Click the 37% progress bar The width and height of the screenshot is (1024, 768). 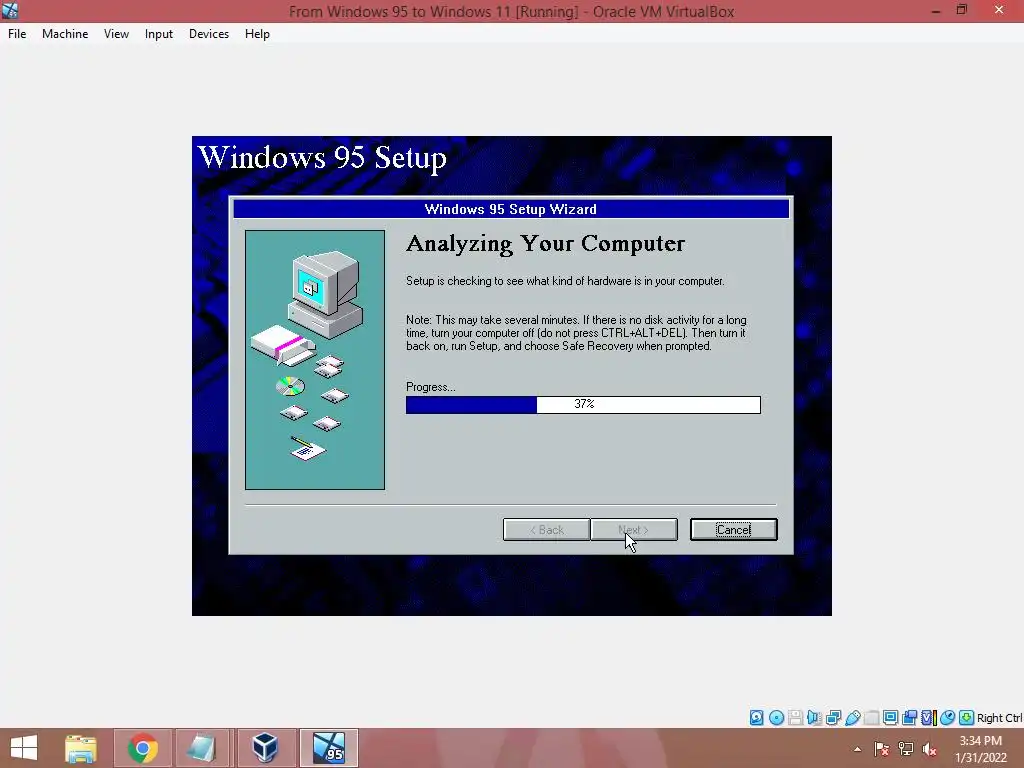point(583,404)
